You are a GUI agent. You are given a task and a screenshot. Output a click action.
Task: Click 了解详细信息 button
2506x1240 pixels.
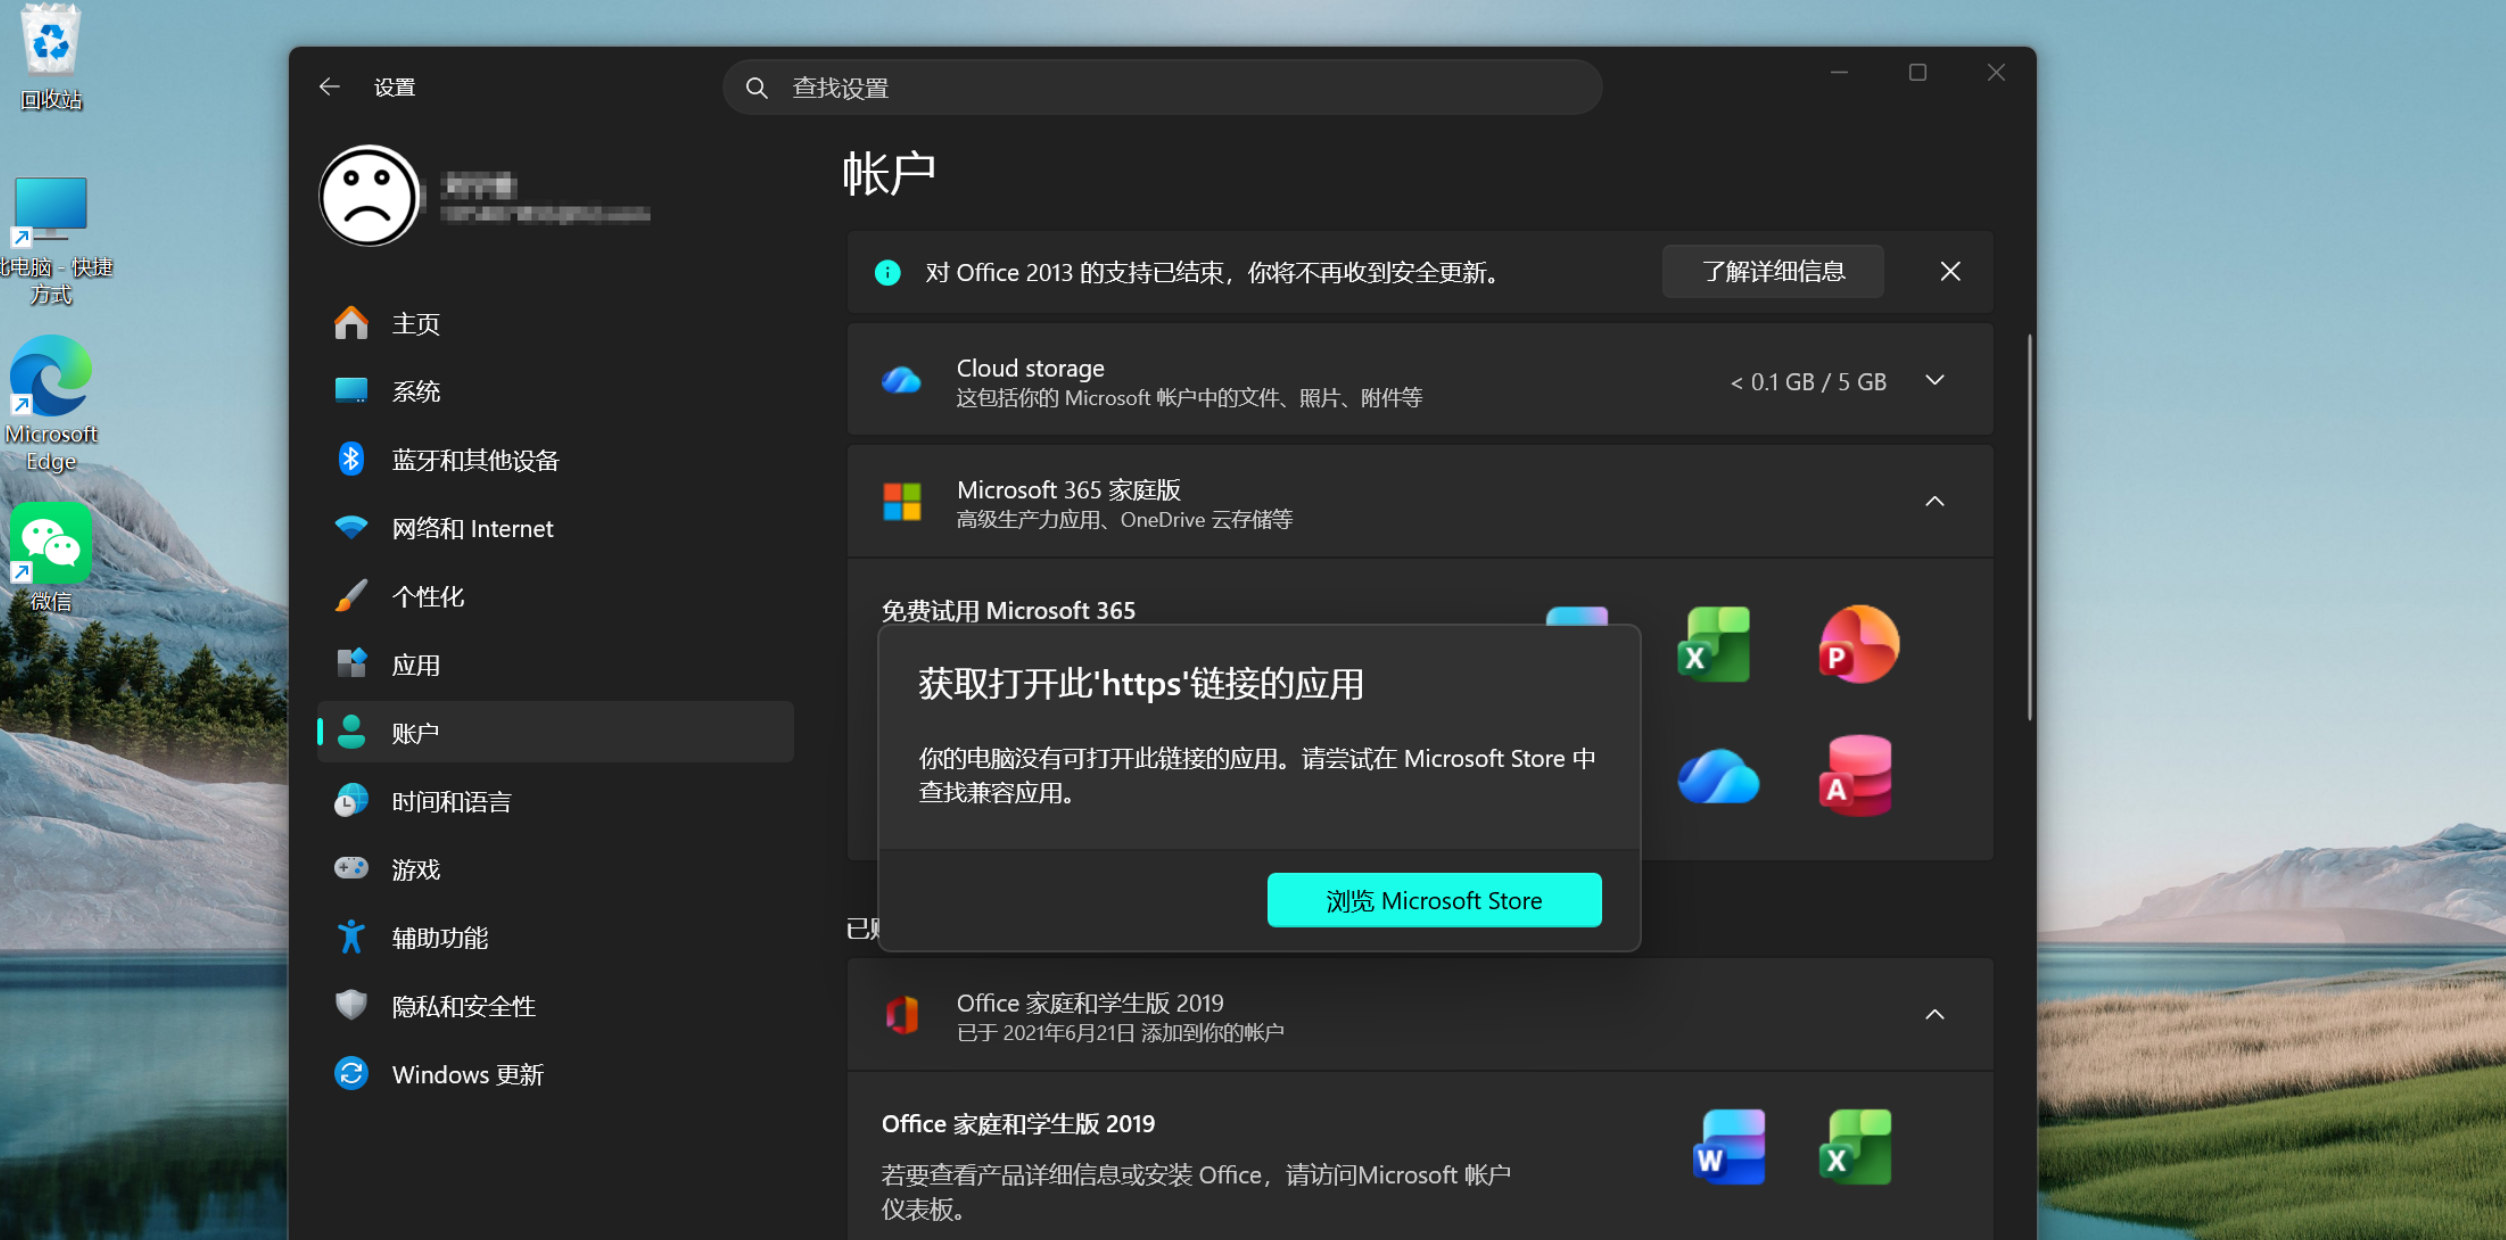pos(1773,271)
